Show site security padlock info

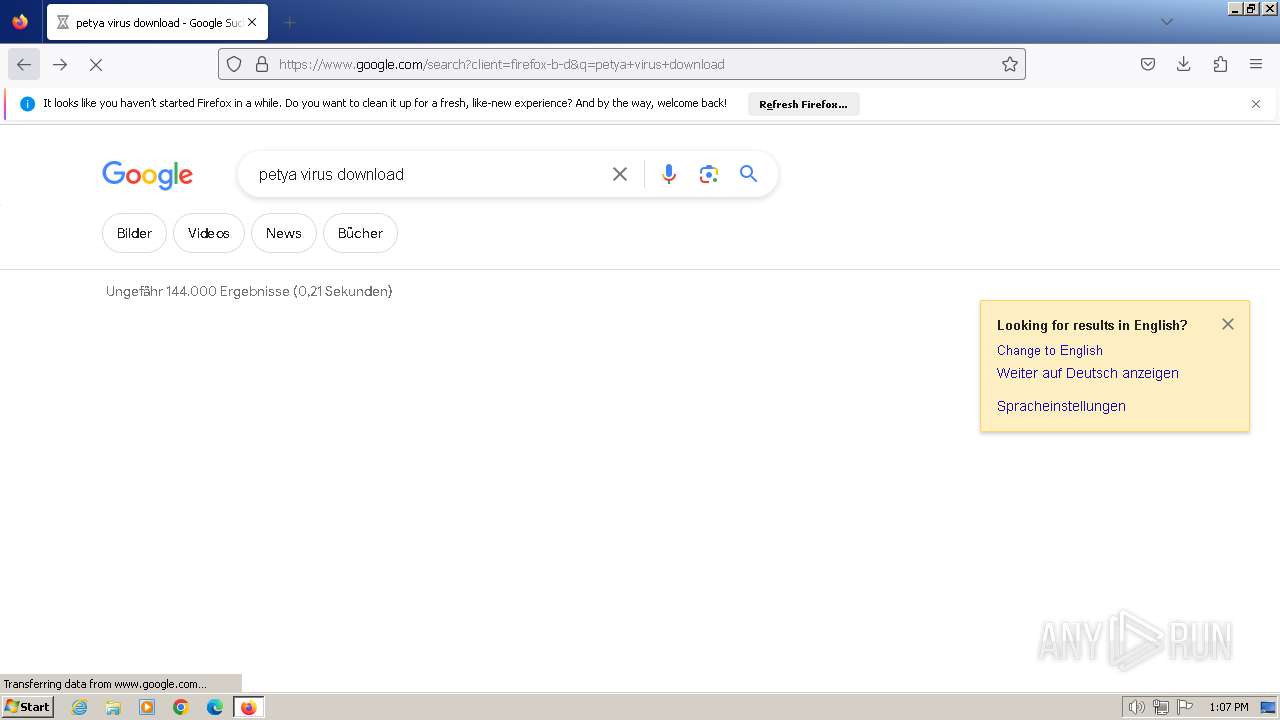tap(262, 64)
